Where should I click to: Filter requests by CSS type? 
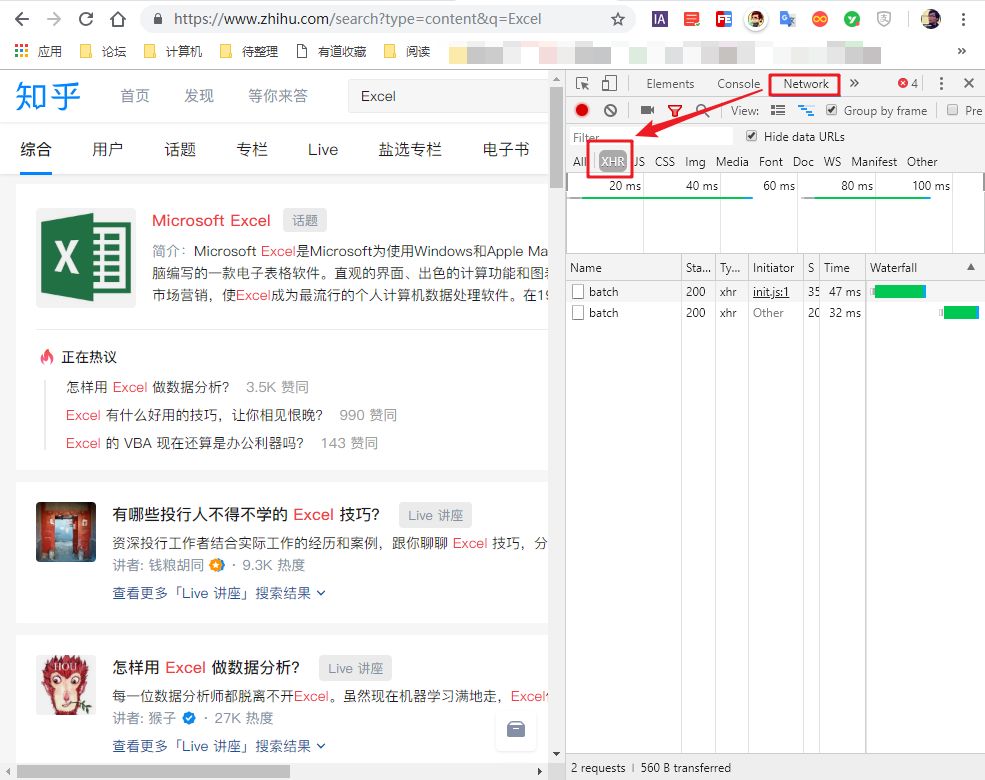[665, 162]
